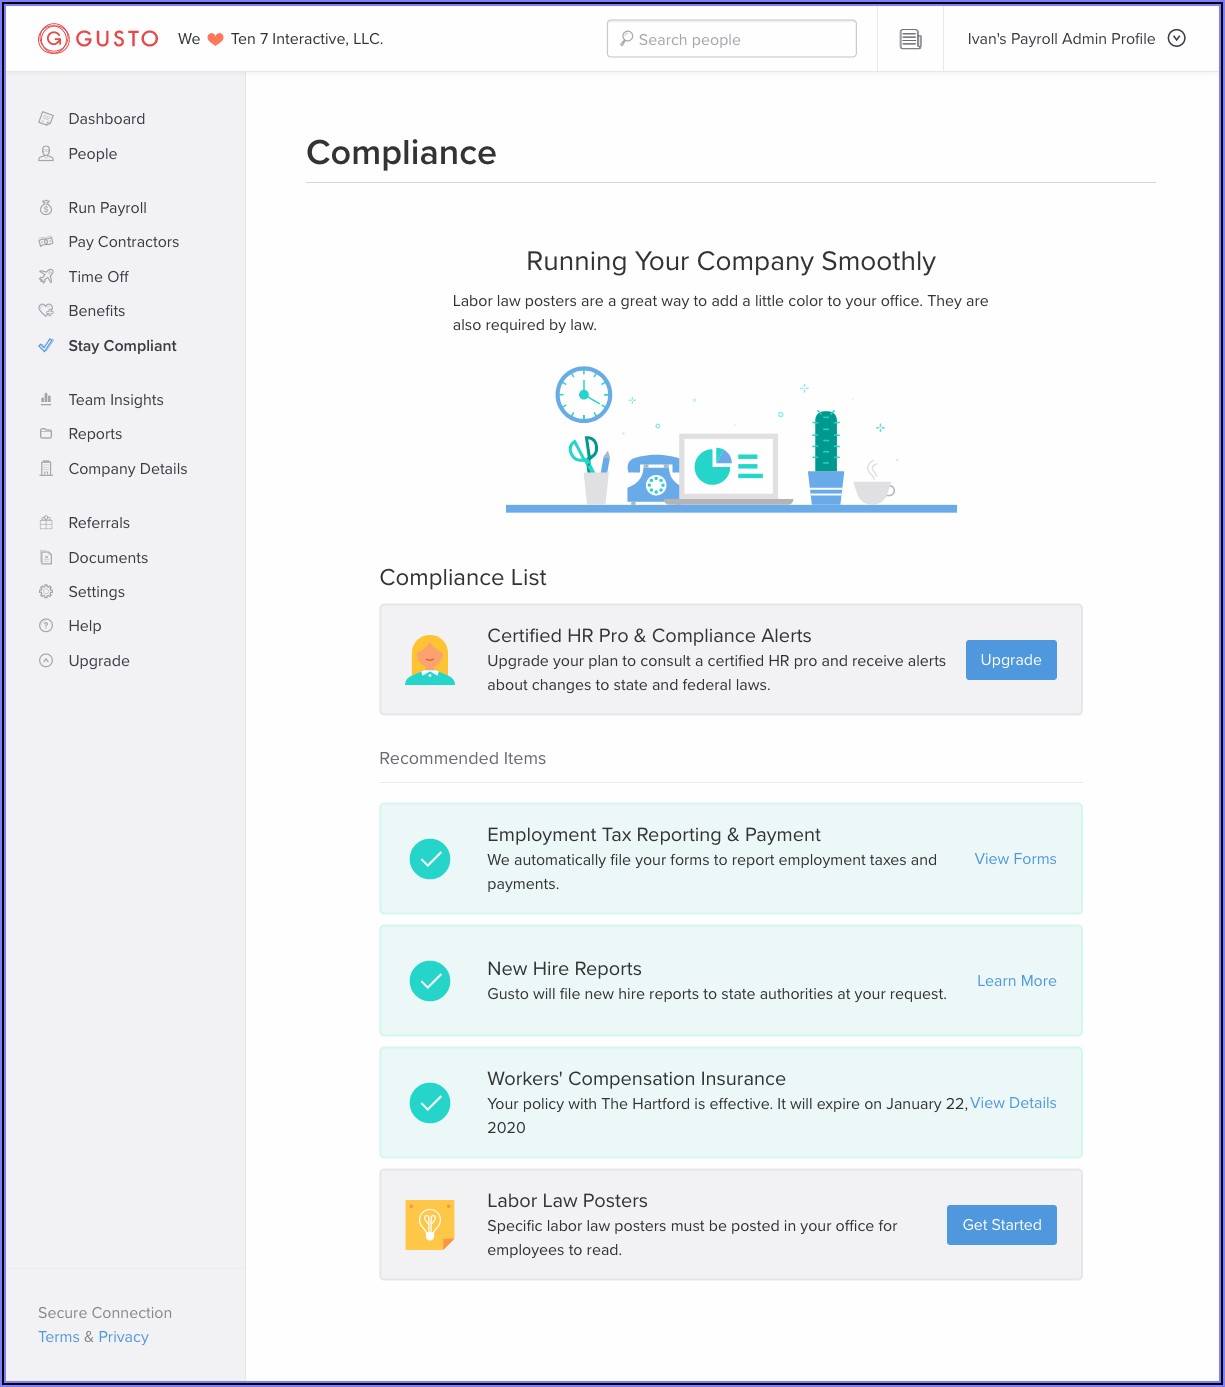Click the Workers' Compensation Insurance checkmark circle
This screenshot has height=1387, width=1225.
(430, 1103)
